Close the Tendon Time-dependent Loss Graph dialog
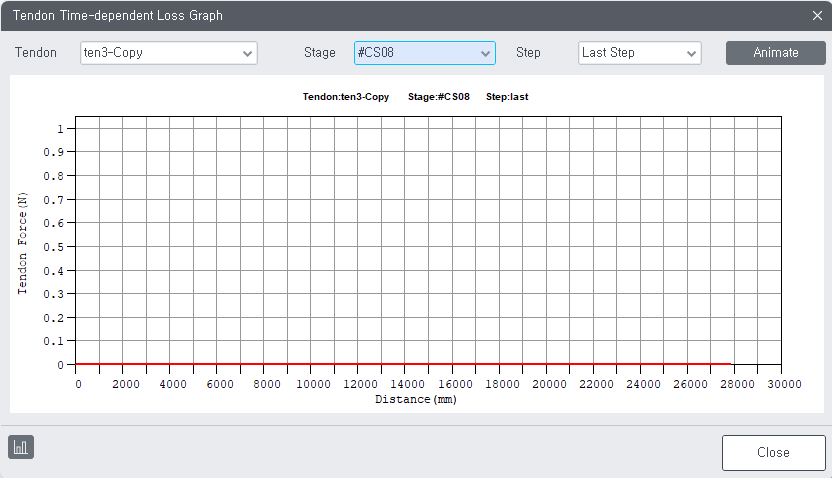832x478 pixels. click(x=817, y=15)
